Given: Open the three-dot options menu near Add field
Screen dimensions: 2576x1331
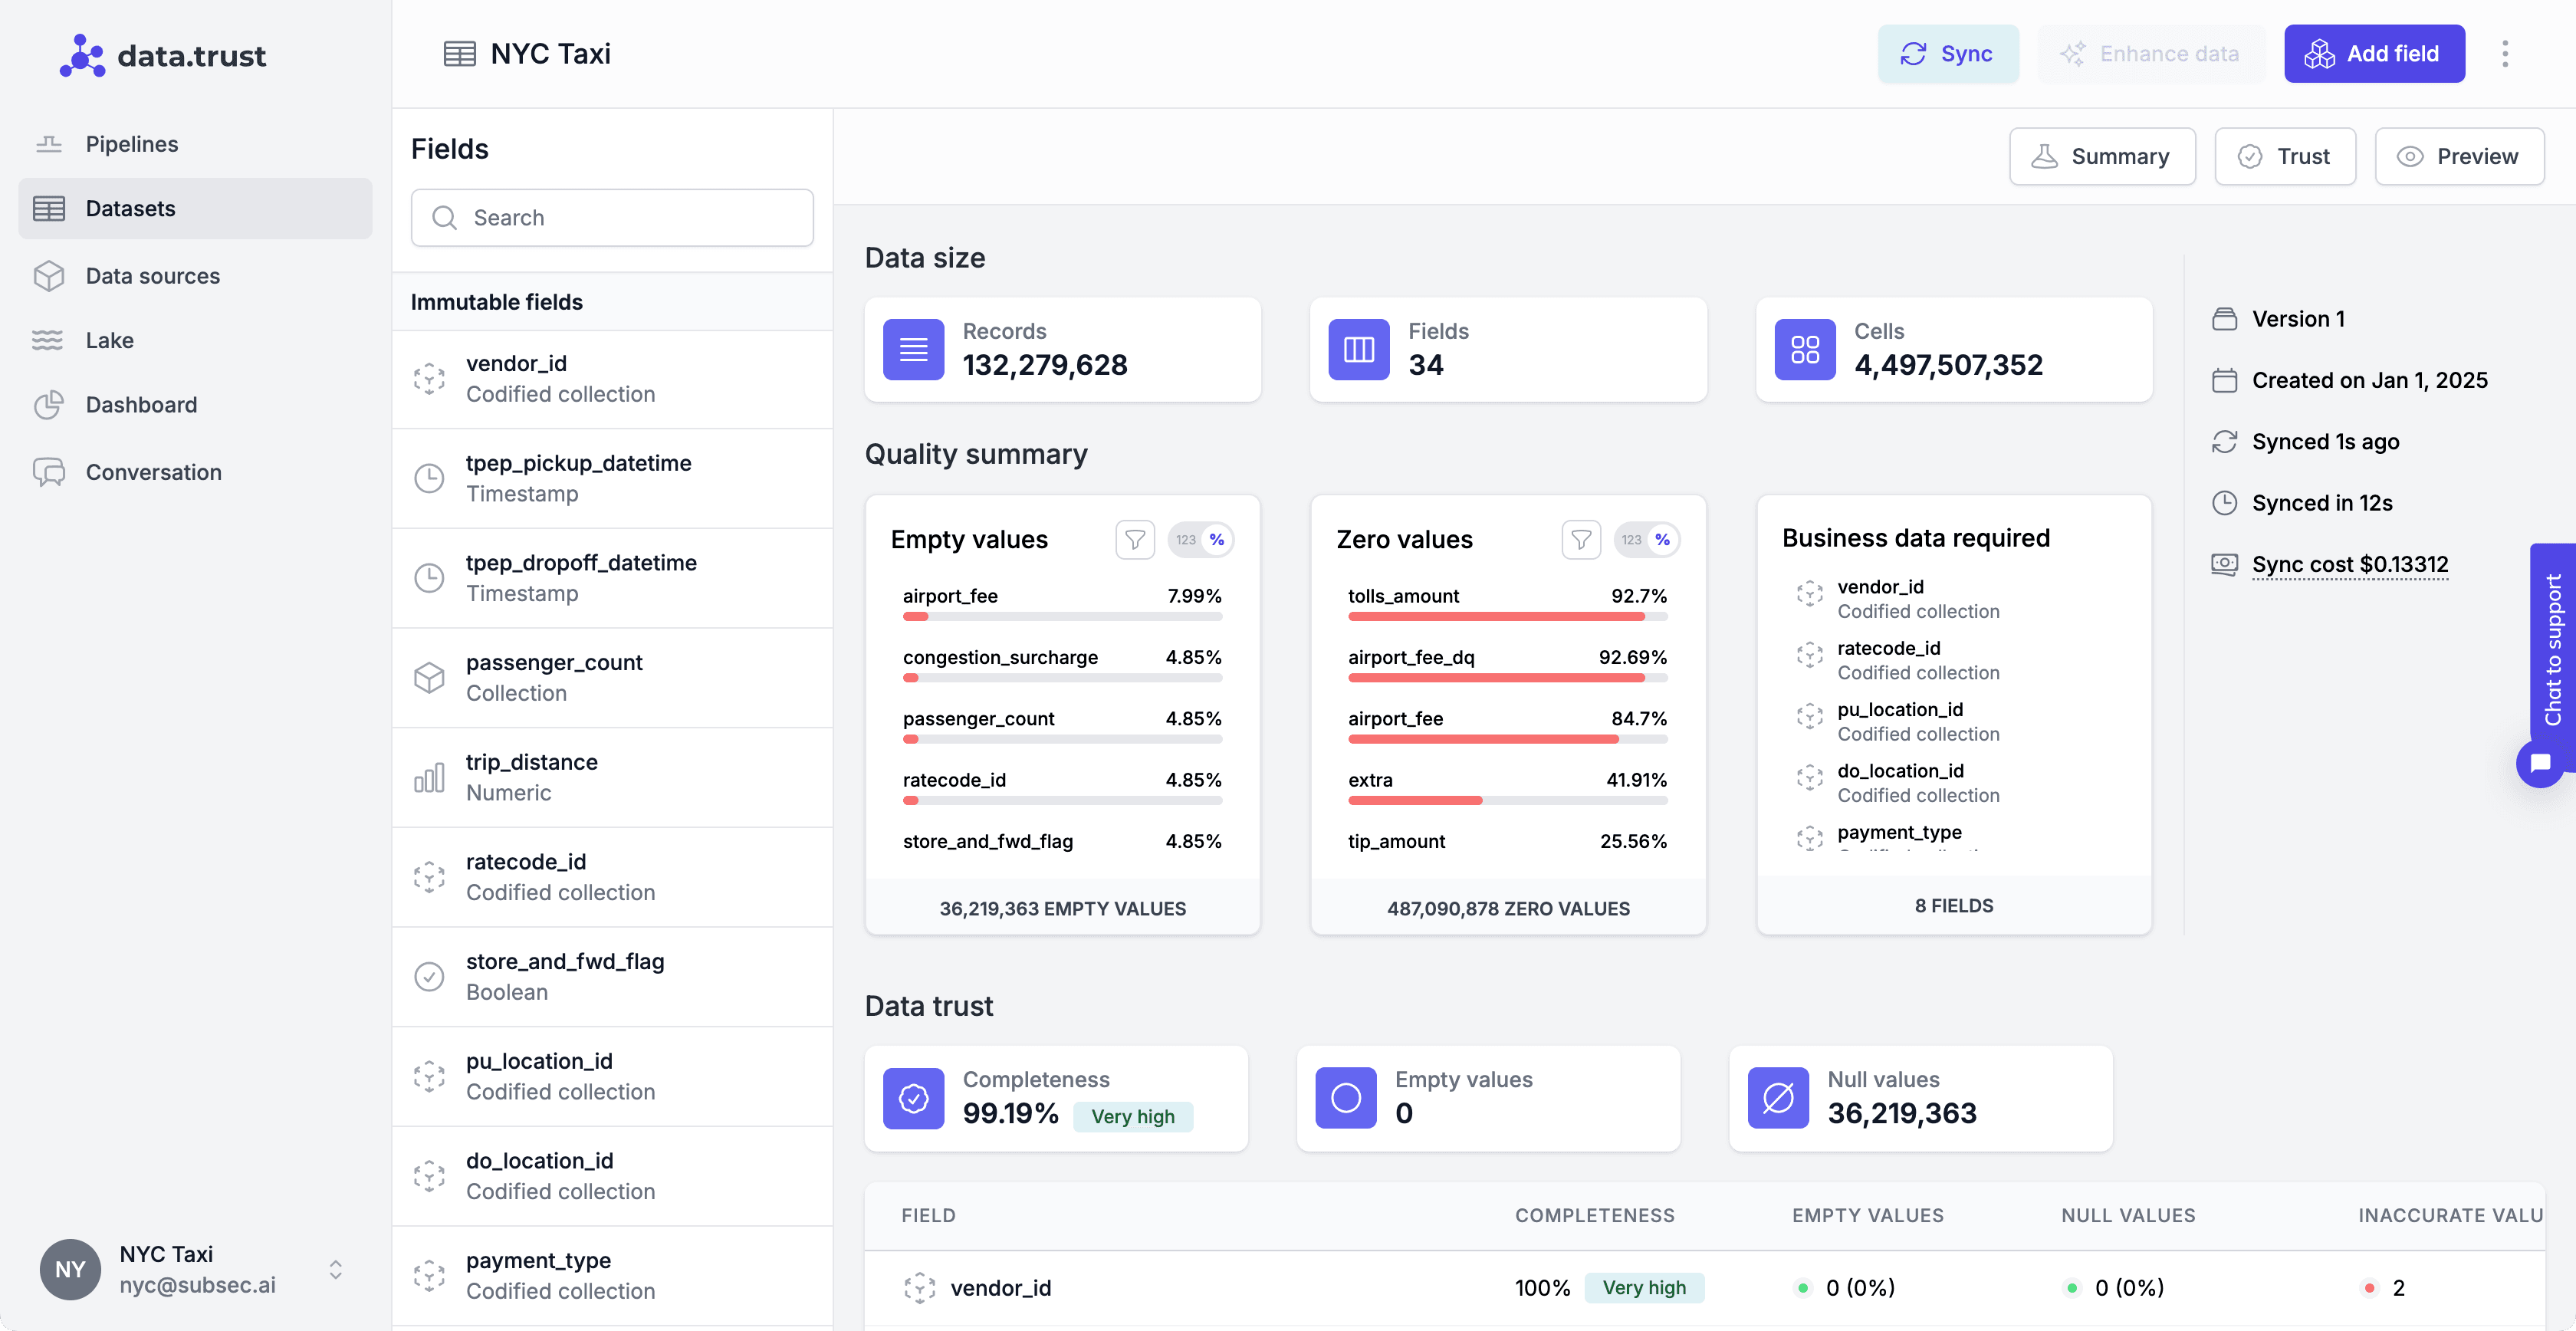Looking at the screenshot, I should [x=2505, y=53].
